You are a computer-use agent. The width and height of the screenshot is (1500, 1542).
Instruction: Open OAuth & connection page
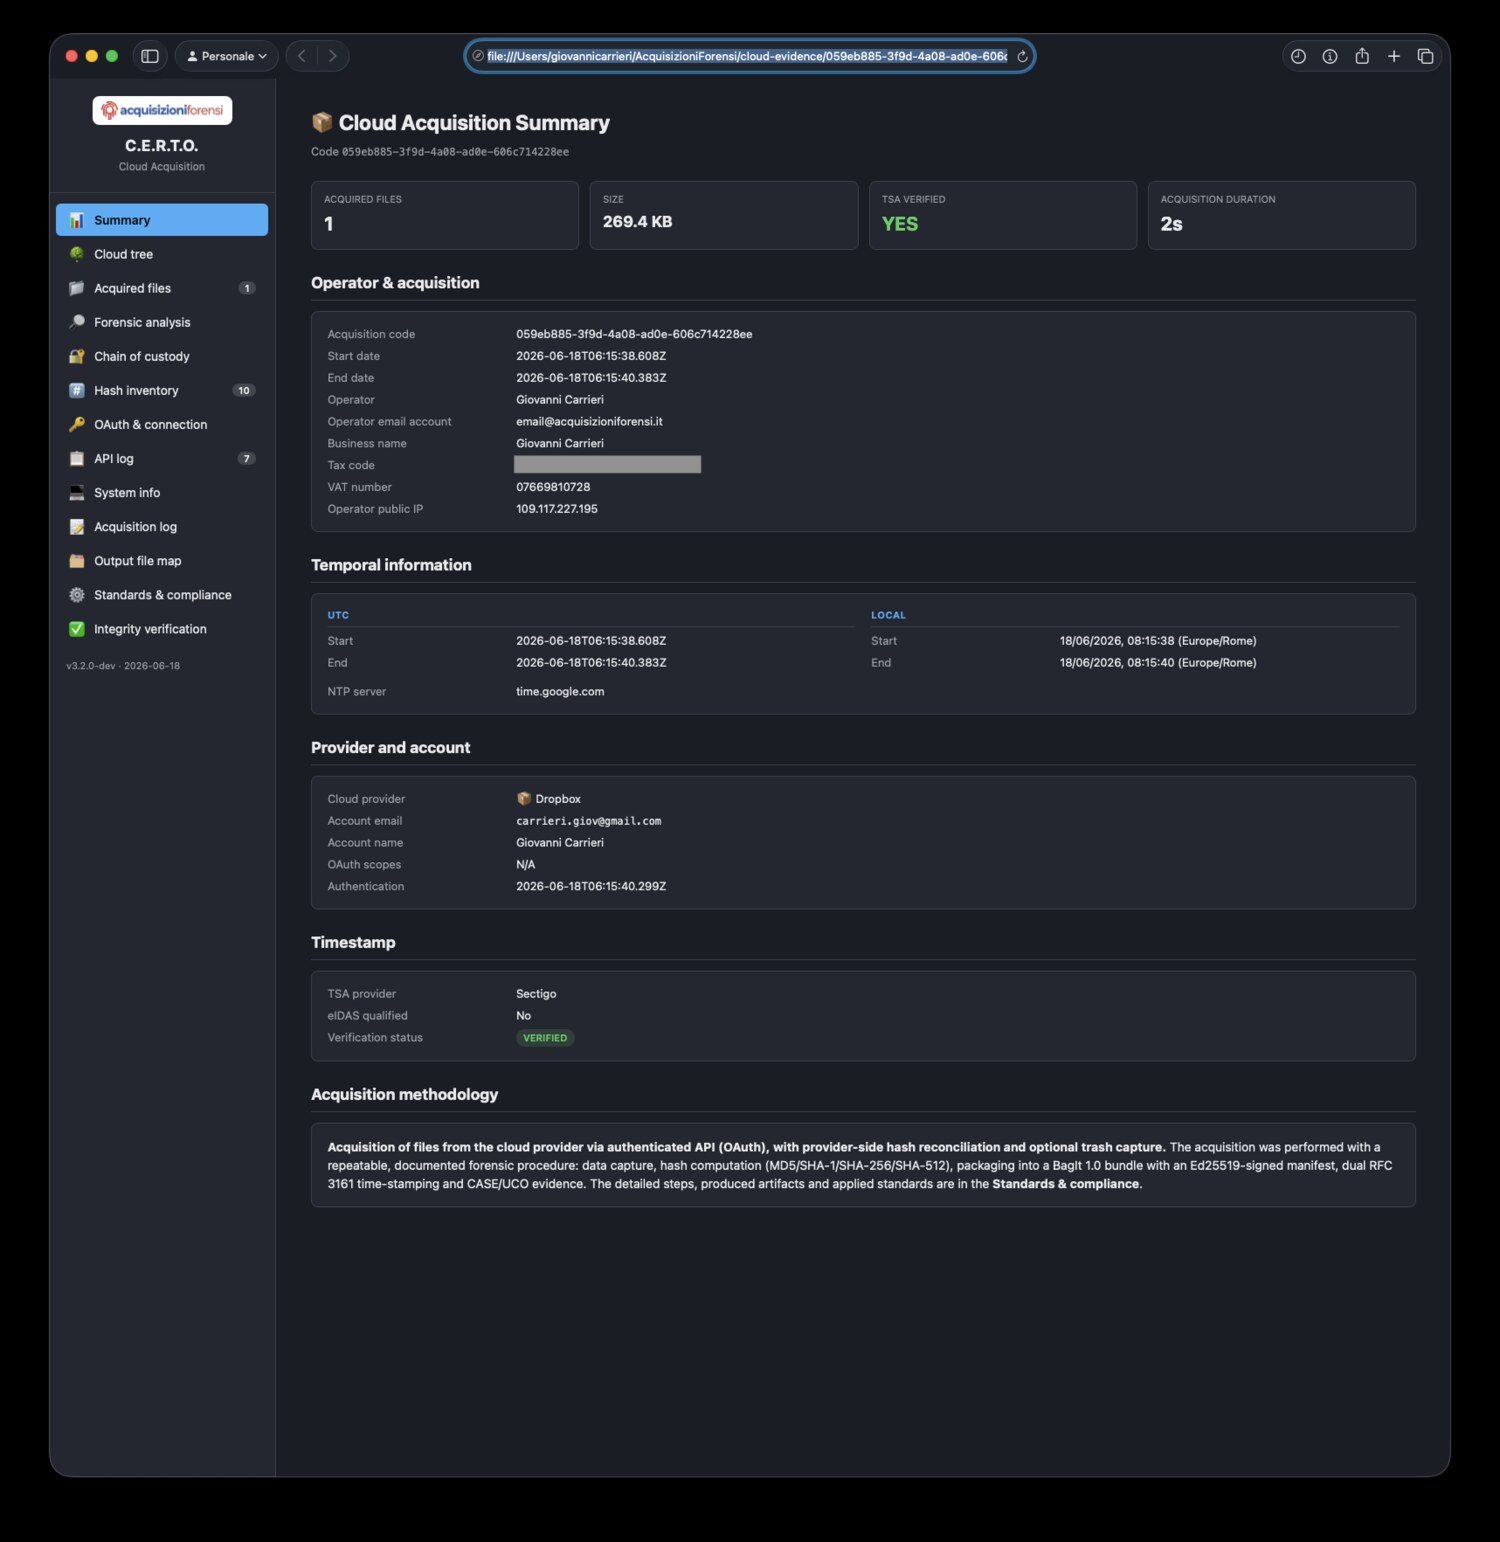[162, 424]
